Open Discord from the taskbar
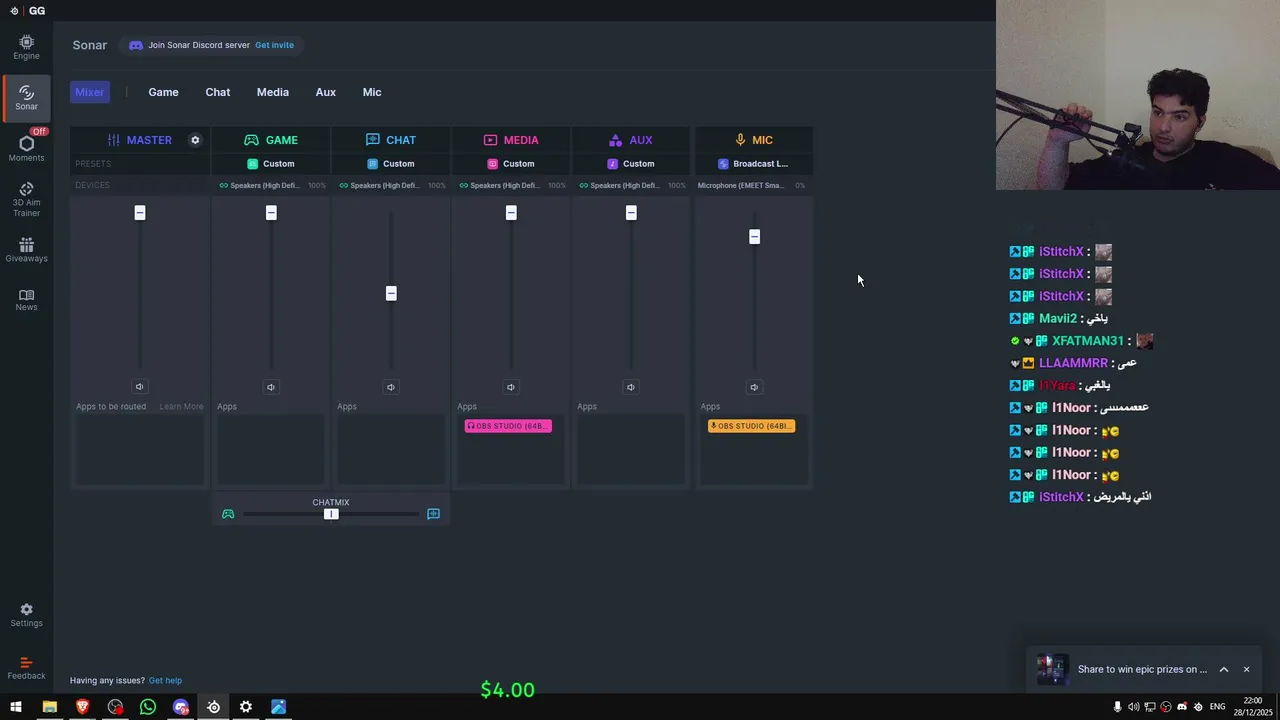1280x720 pixels. tap(181, 707)
